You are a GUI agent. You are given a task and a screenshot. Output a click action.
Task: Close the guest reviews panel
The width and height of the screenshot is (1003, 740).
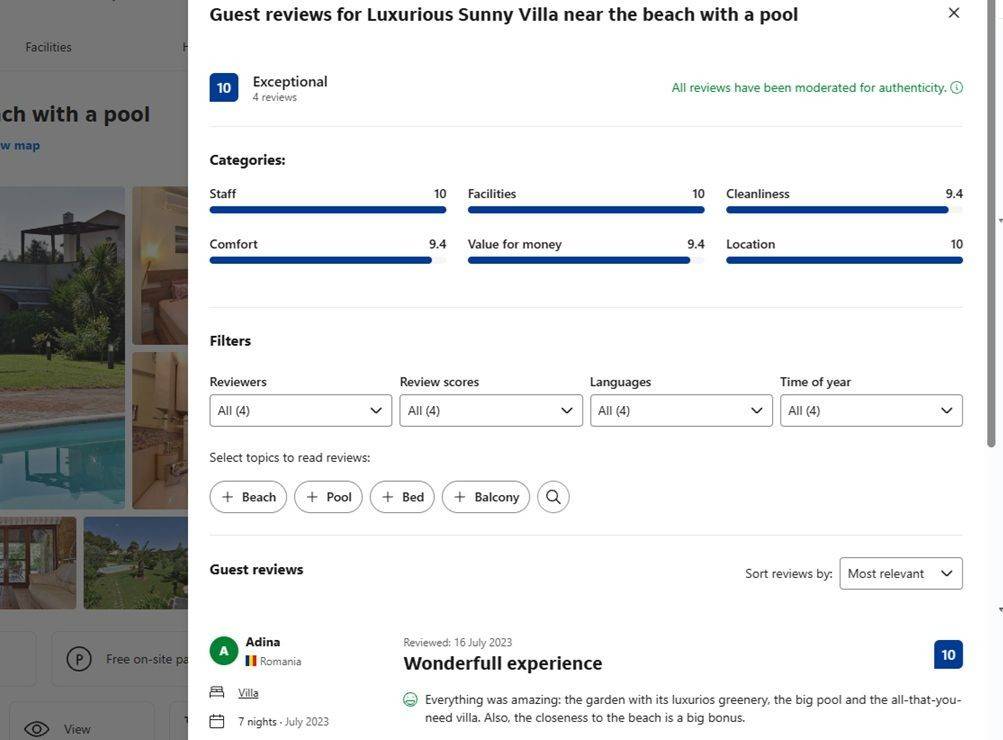(953, 13)
